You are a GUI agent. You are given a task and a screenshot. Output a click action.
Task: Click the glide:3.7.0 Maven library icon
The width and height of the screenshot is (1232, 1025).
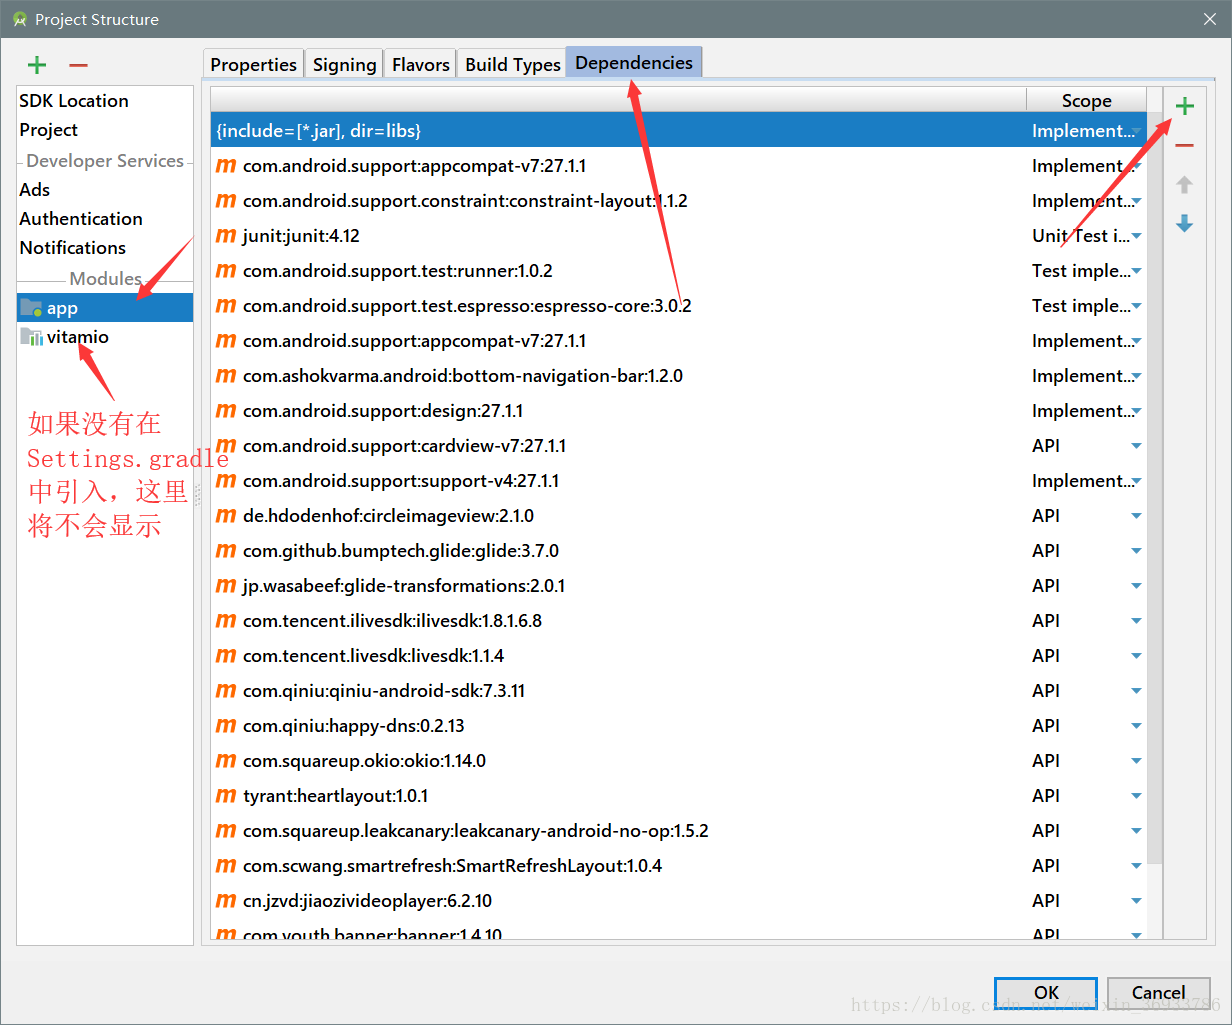[226, 551]
